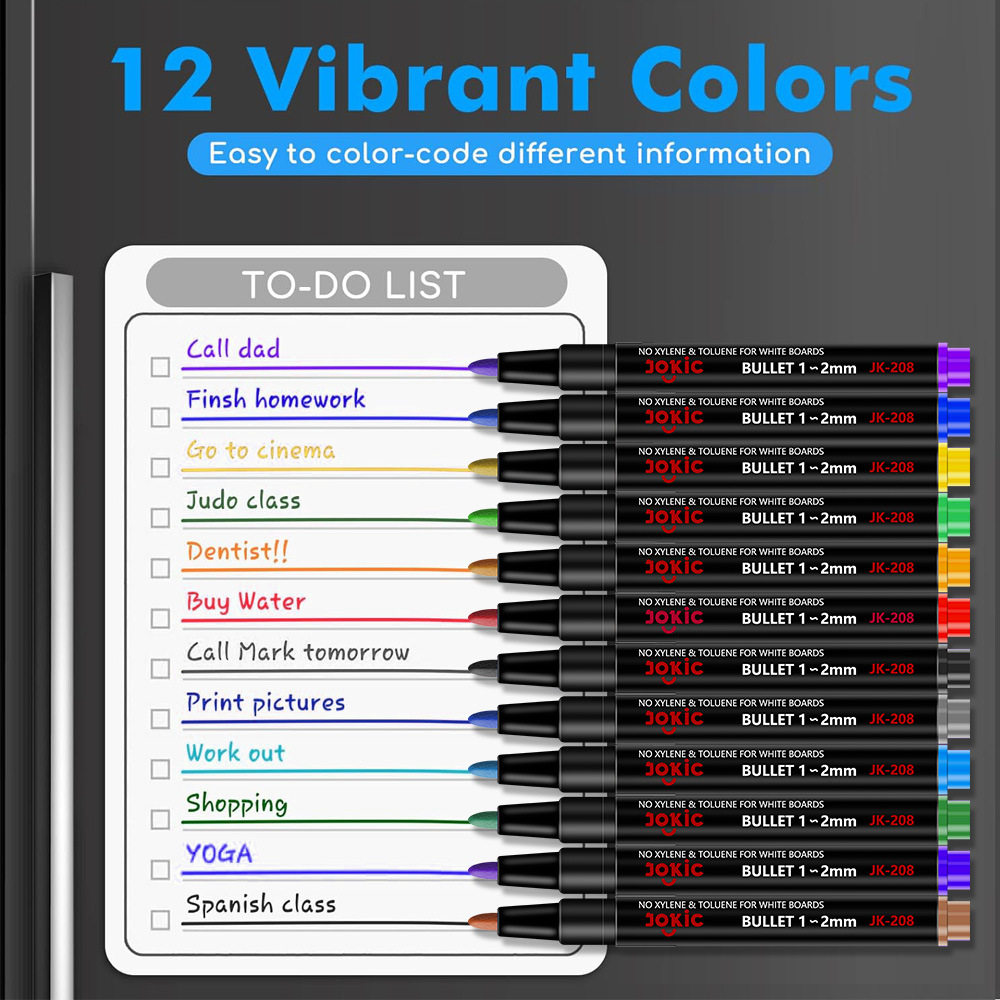The width and height of the screenshot is (1000, 1000).
Task: Click the orange 'Dentist!!' text
Action: [237, 551]
